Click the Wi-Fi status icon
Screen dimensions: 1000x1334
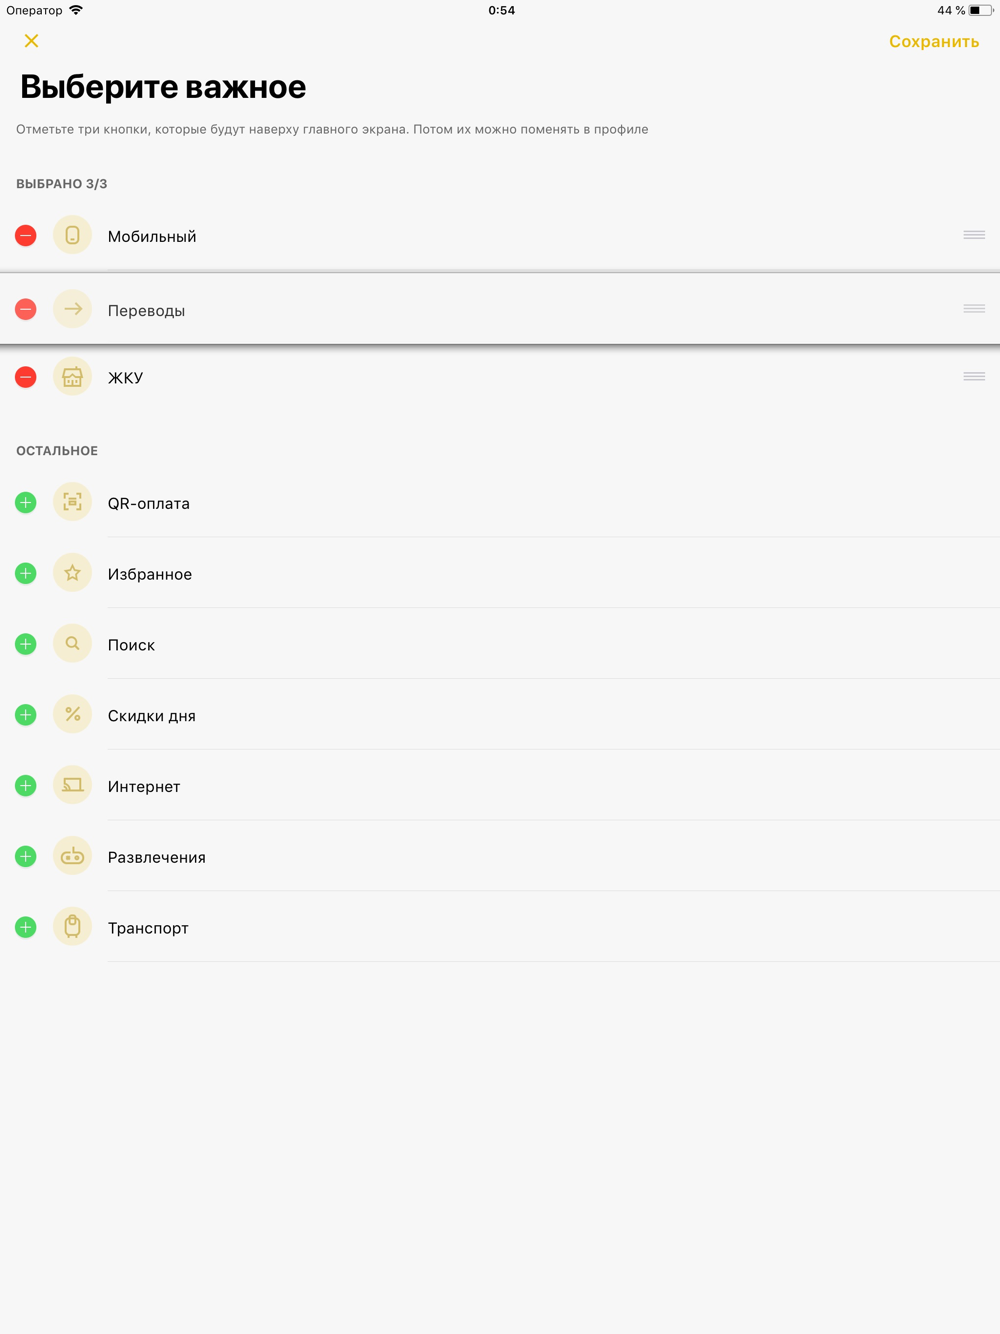[x=76, y=10]
